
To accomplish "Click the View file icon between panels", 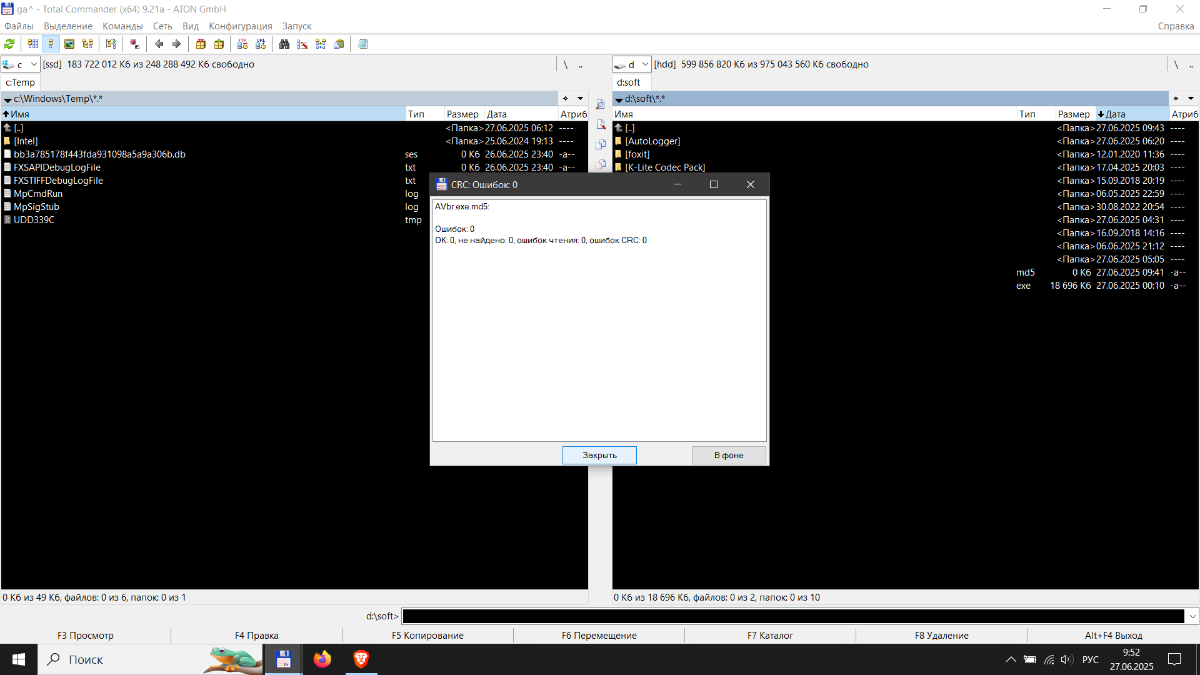I will pyautogui.click(x=601, y=105).
